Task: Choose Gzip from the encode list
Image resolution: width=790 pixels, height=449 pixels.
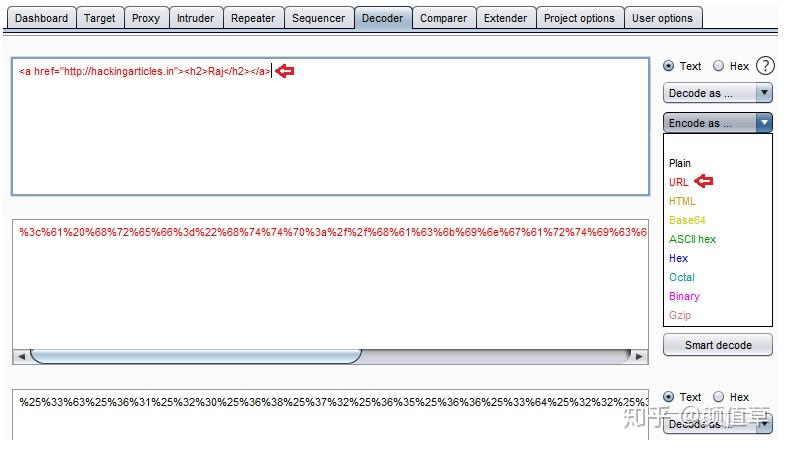Action: tap(680, 315)
